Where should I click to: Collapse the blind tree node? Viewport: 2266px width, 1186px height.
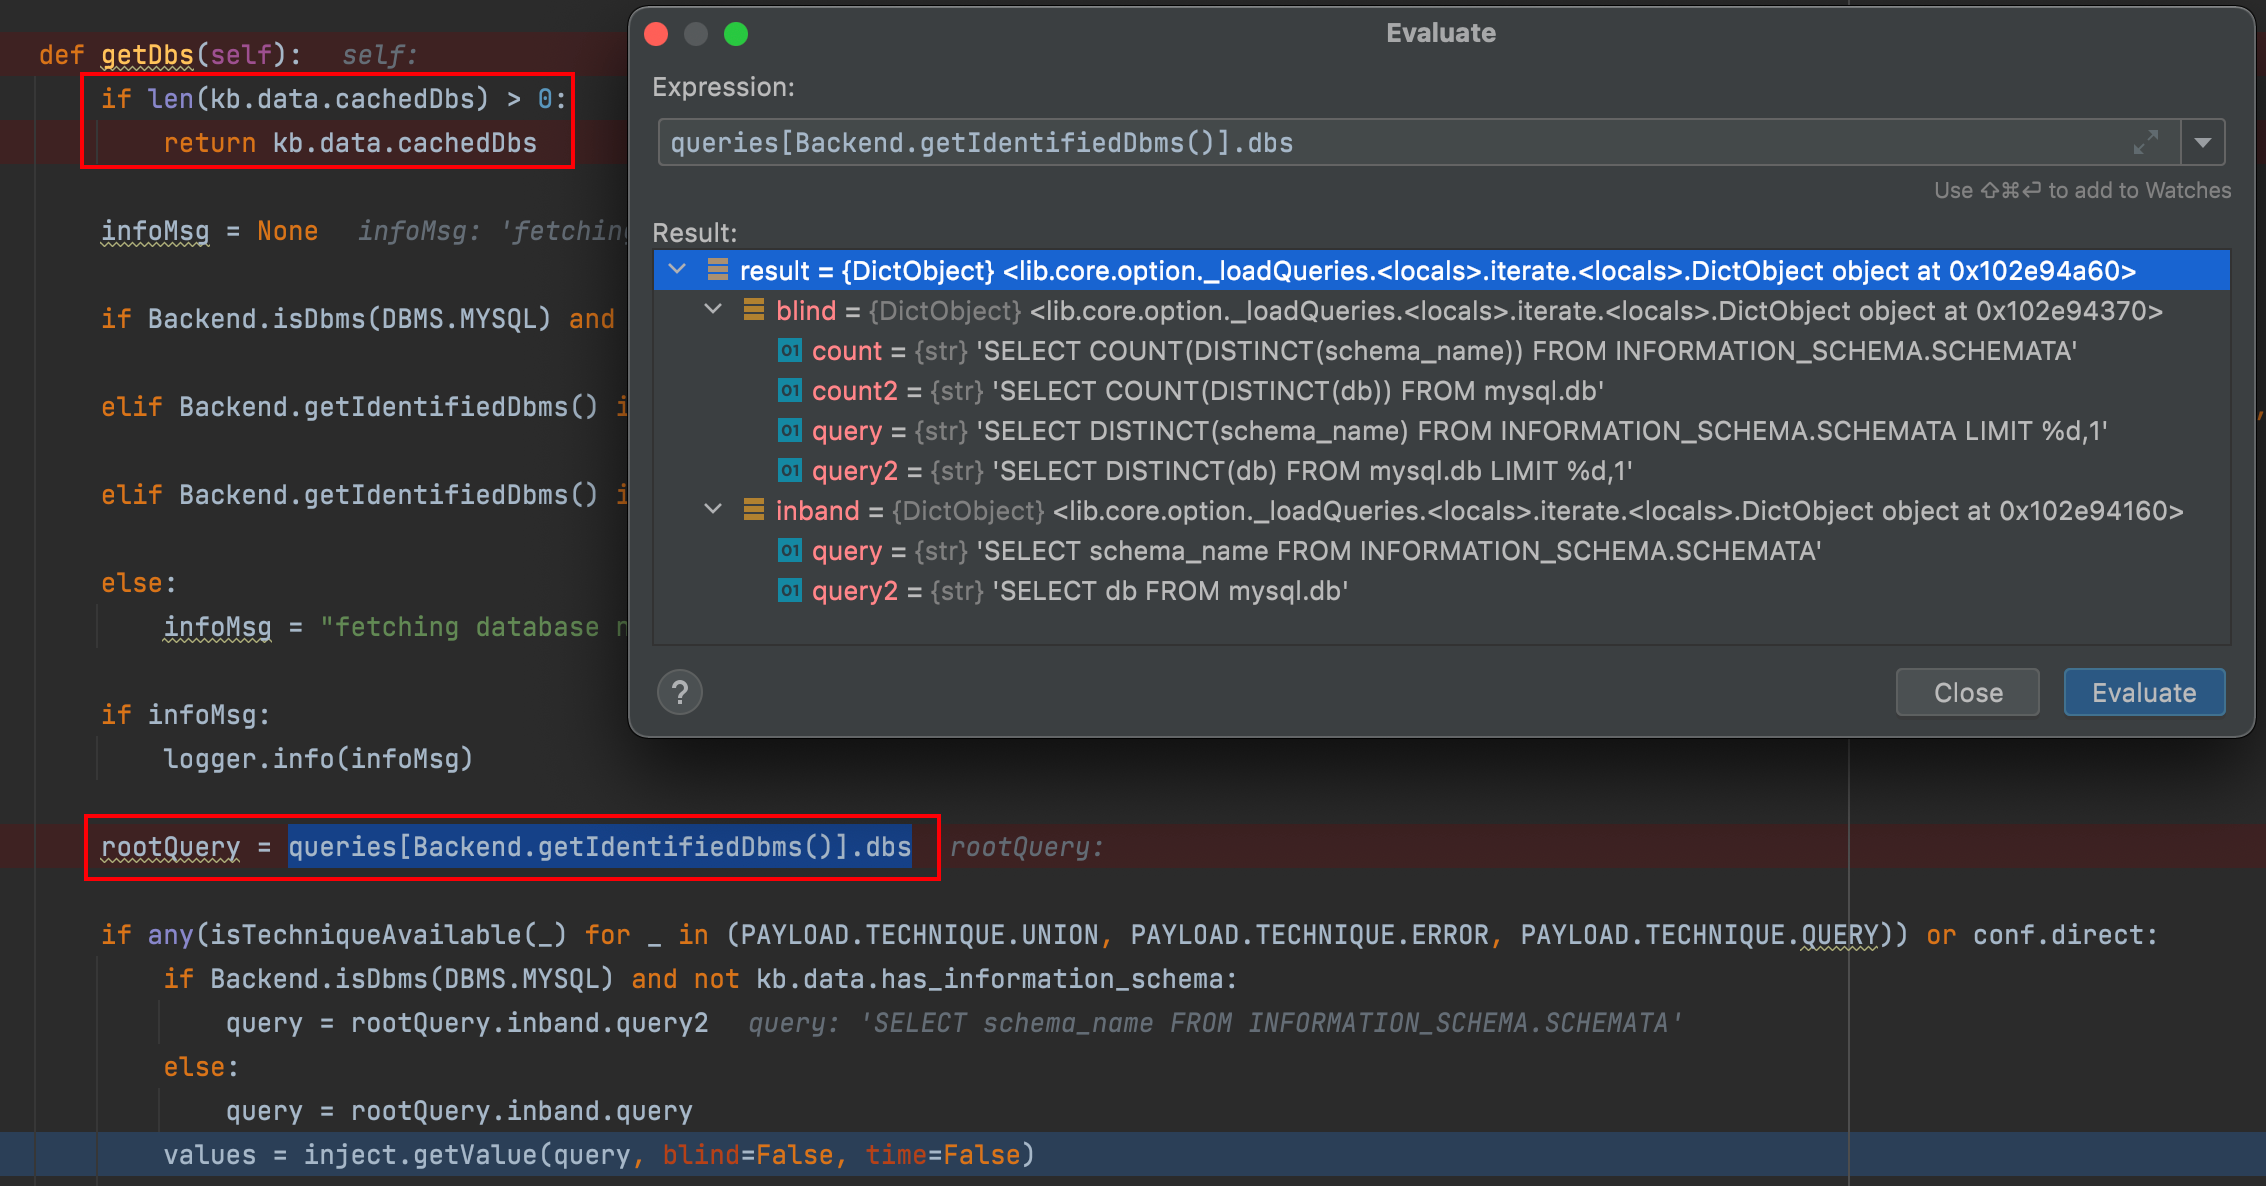point(713,310)
